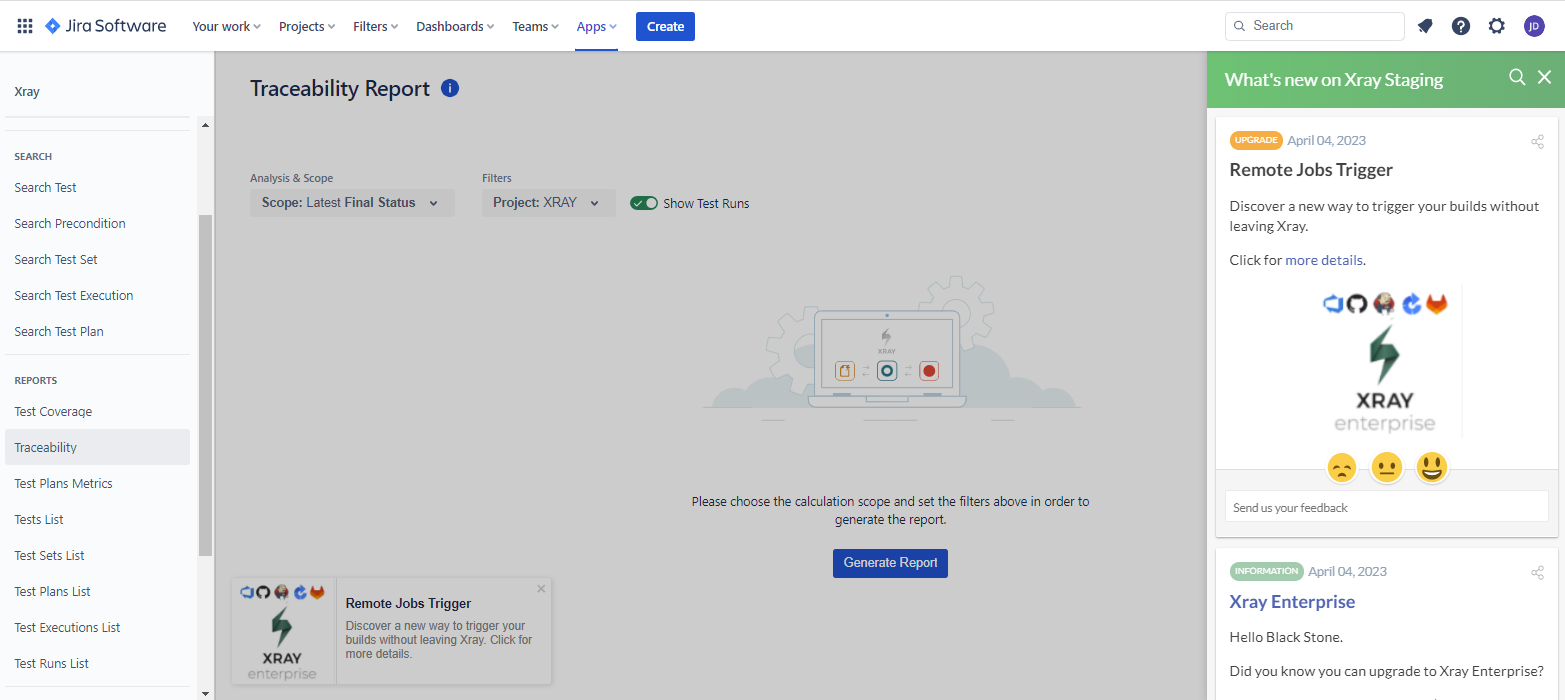The image size is (1565, 700).
Task: Dismiss the Remote Jobs Trigger popup
Action: coord(541,588)
